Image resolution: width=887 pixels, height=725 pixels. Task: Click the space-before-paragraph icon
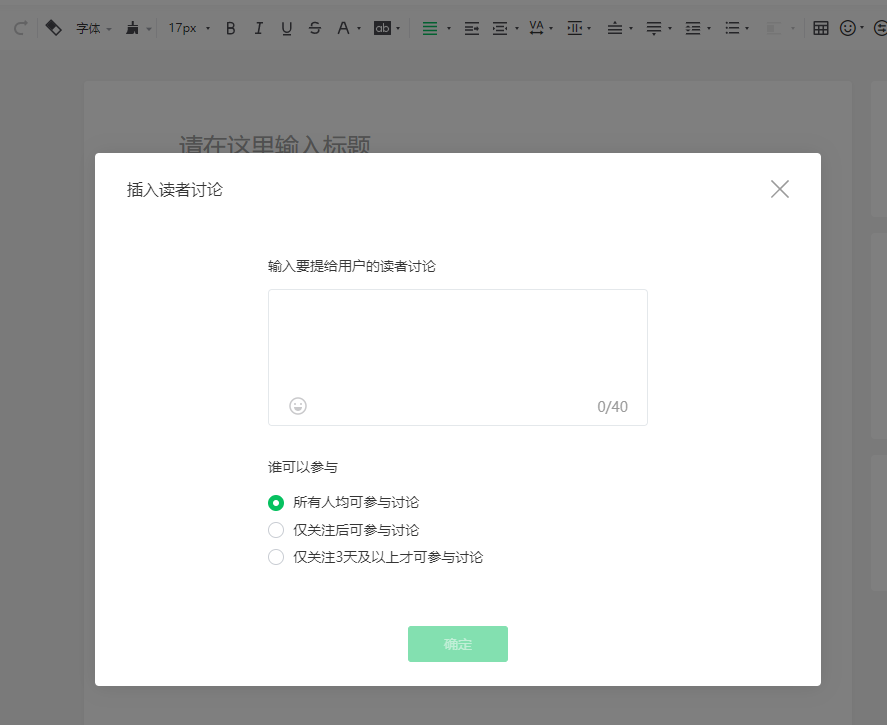pyautogui.click(x=615, y=28)
